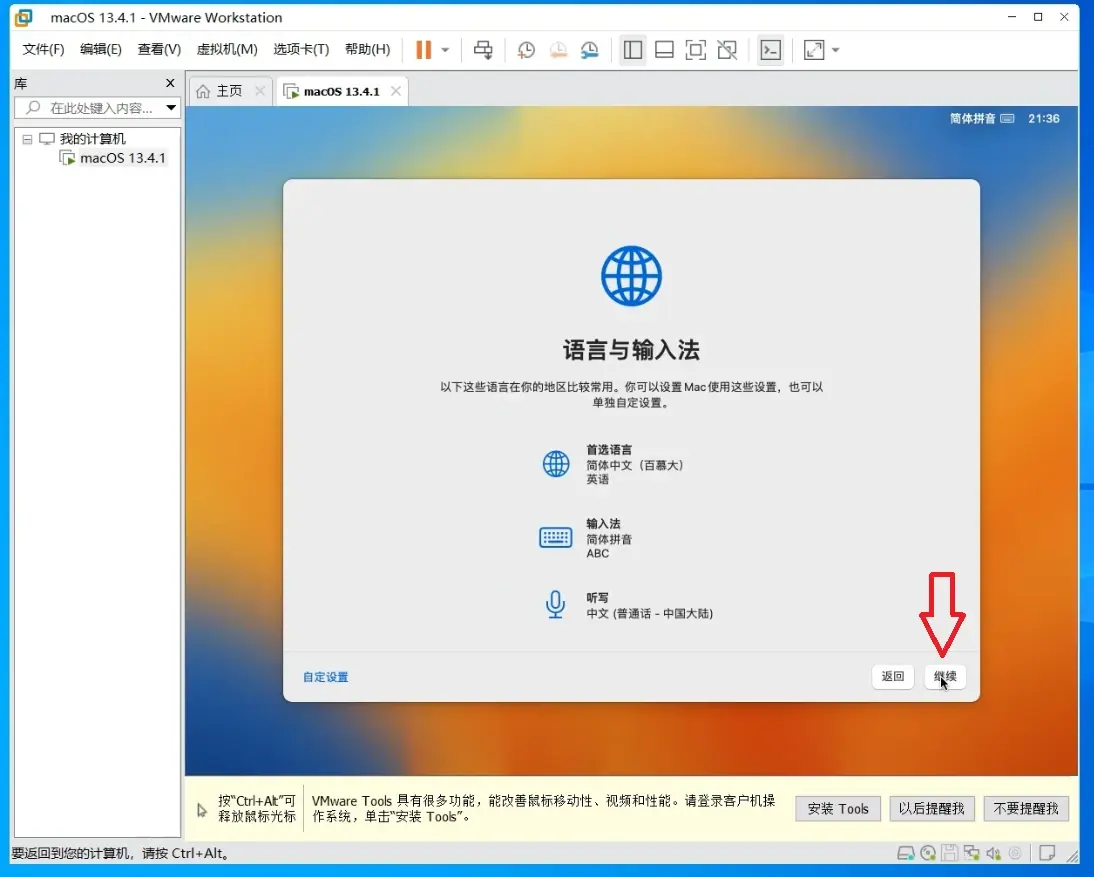Open the 帮助(H) menu
Viewport: 1094px width, 877px height.
(x=367, y=50)
